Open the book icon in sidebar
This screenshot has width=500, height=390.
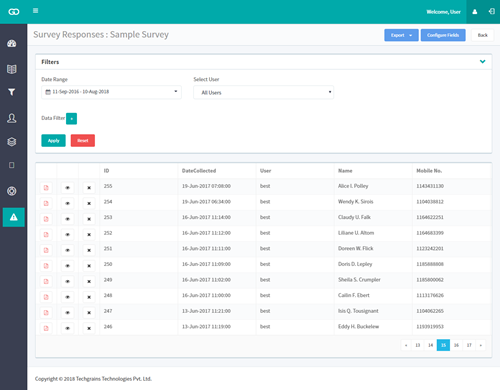(12, 69)
